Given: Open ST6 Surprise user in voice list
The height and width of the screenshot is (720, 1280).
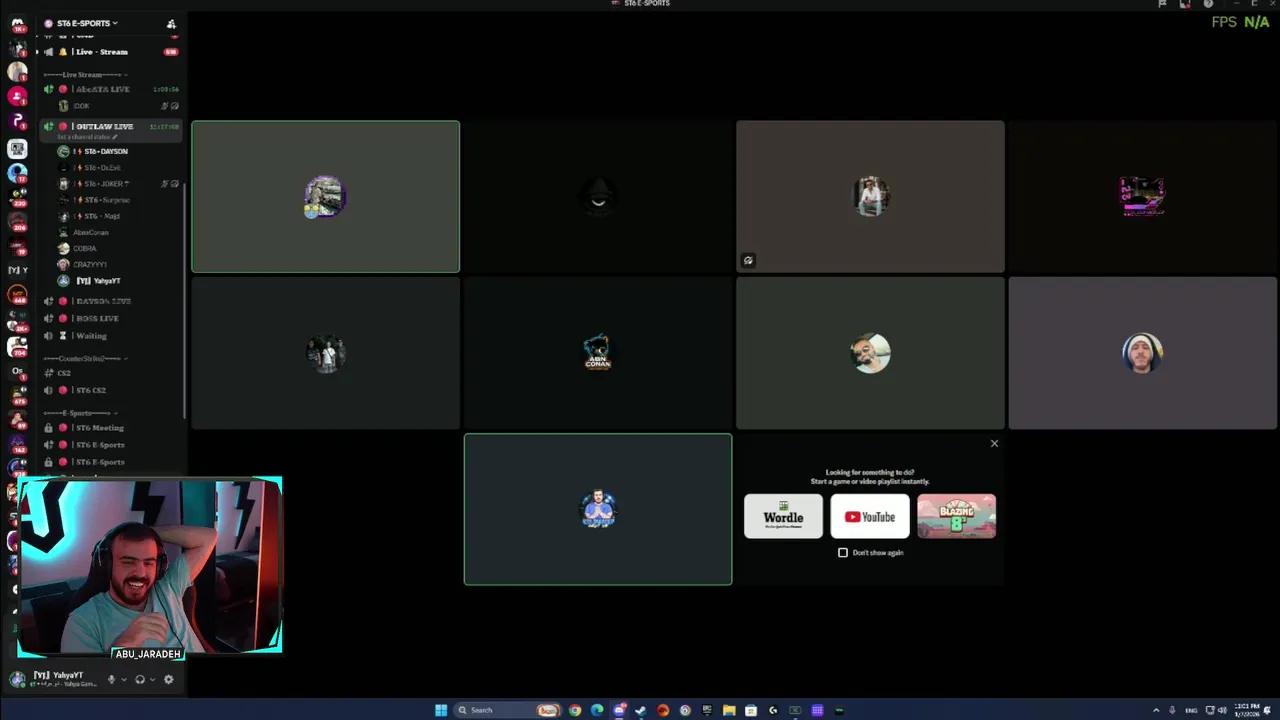Looking at the screenshot, I should coord(104,200).
